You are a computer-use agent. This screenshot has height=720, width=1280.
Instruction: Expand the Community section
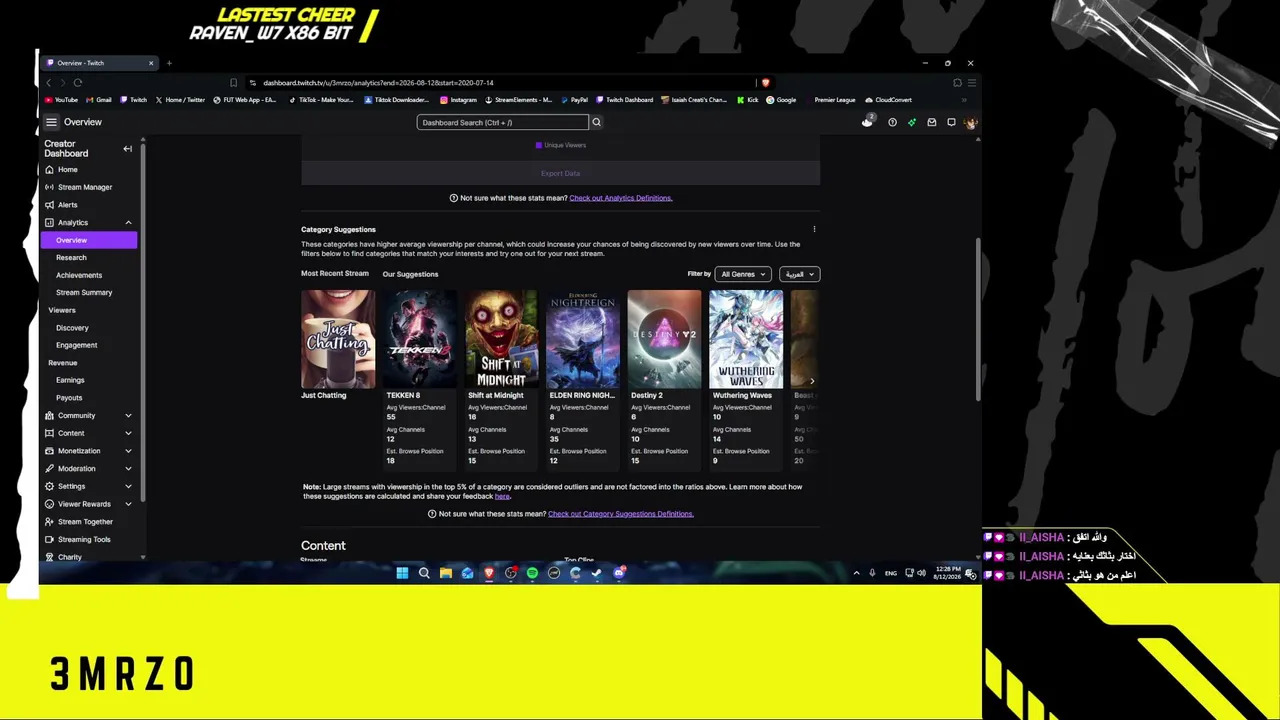128,416
